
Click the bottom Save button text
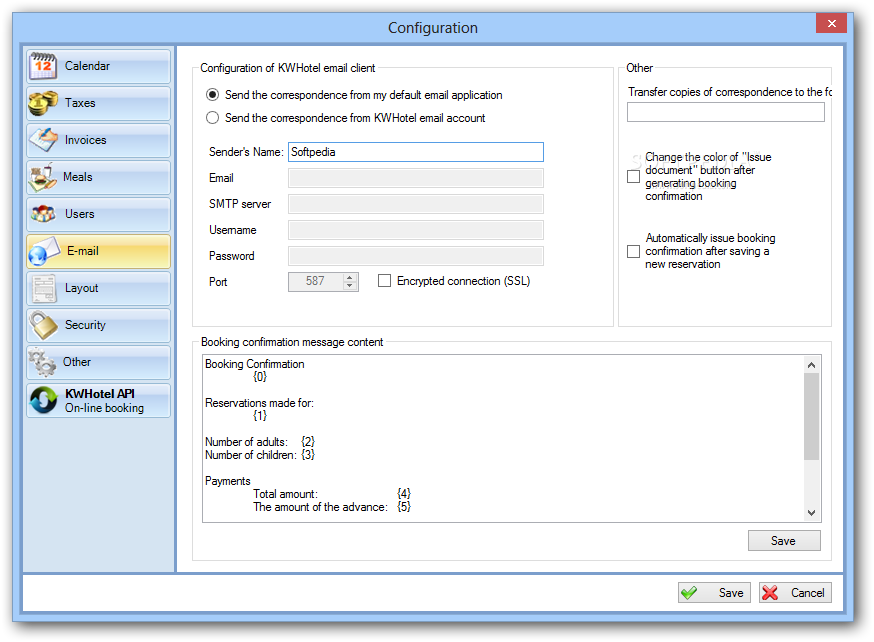pyautogui.click(x=731, y=593)
